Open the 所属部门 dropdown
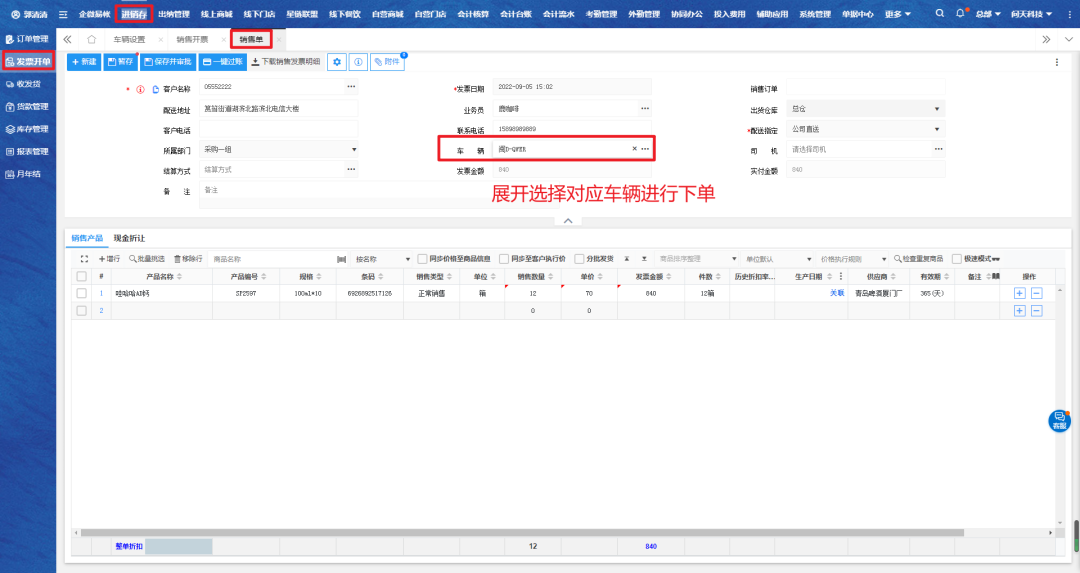 coord(353,149)
